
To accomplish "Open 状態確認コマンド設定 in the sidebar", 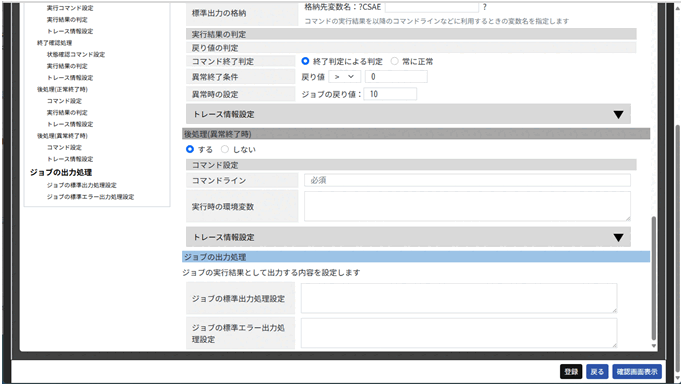I will point(76,54).
